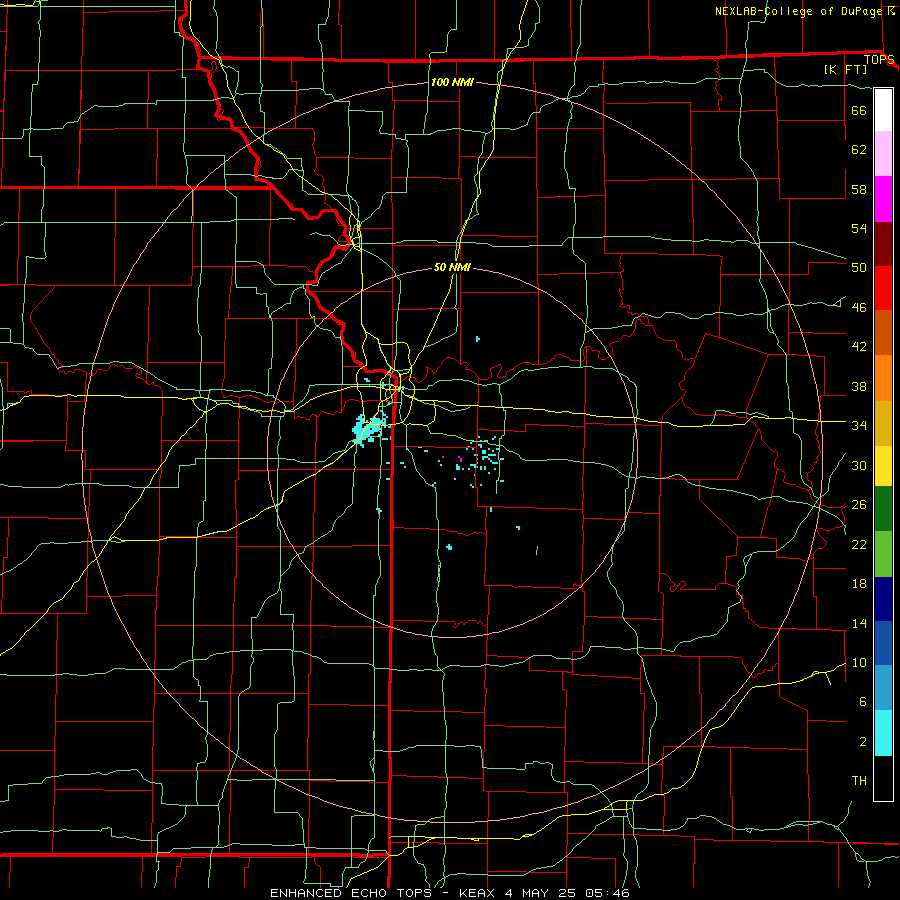The width and height of the screenshot is (900, 900).
Task: Click the cyan swatch near 2
Action: point(883,733)
